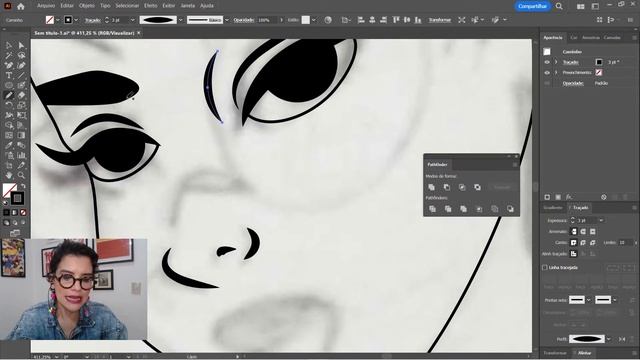Click Minus Back icon in Pathfinder
The width and height of the screenshot is (640, 360).
(x=510, y=209)
